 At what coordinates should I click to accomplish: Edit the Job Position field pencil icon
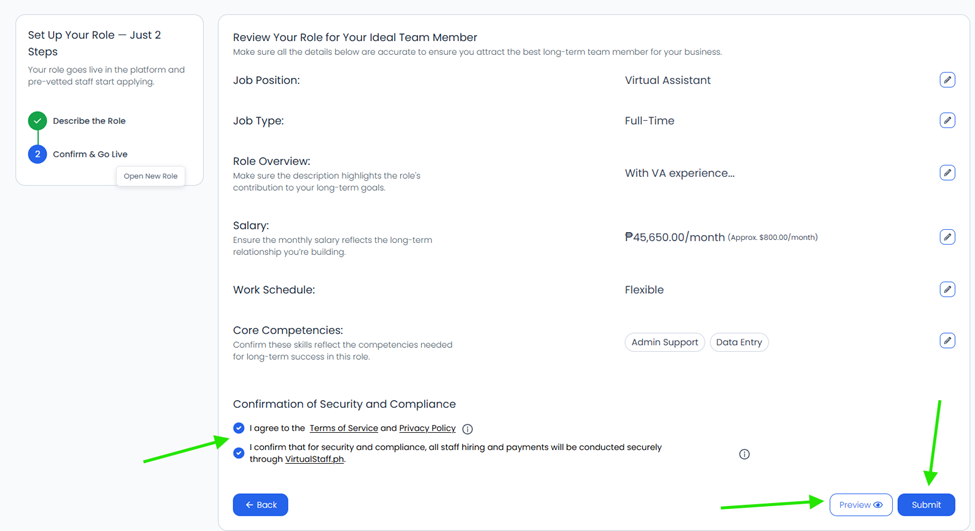pos(947,80)
